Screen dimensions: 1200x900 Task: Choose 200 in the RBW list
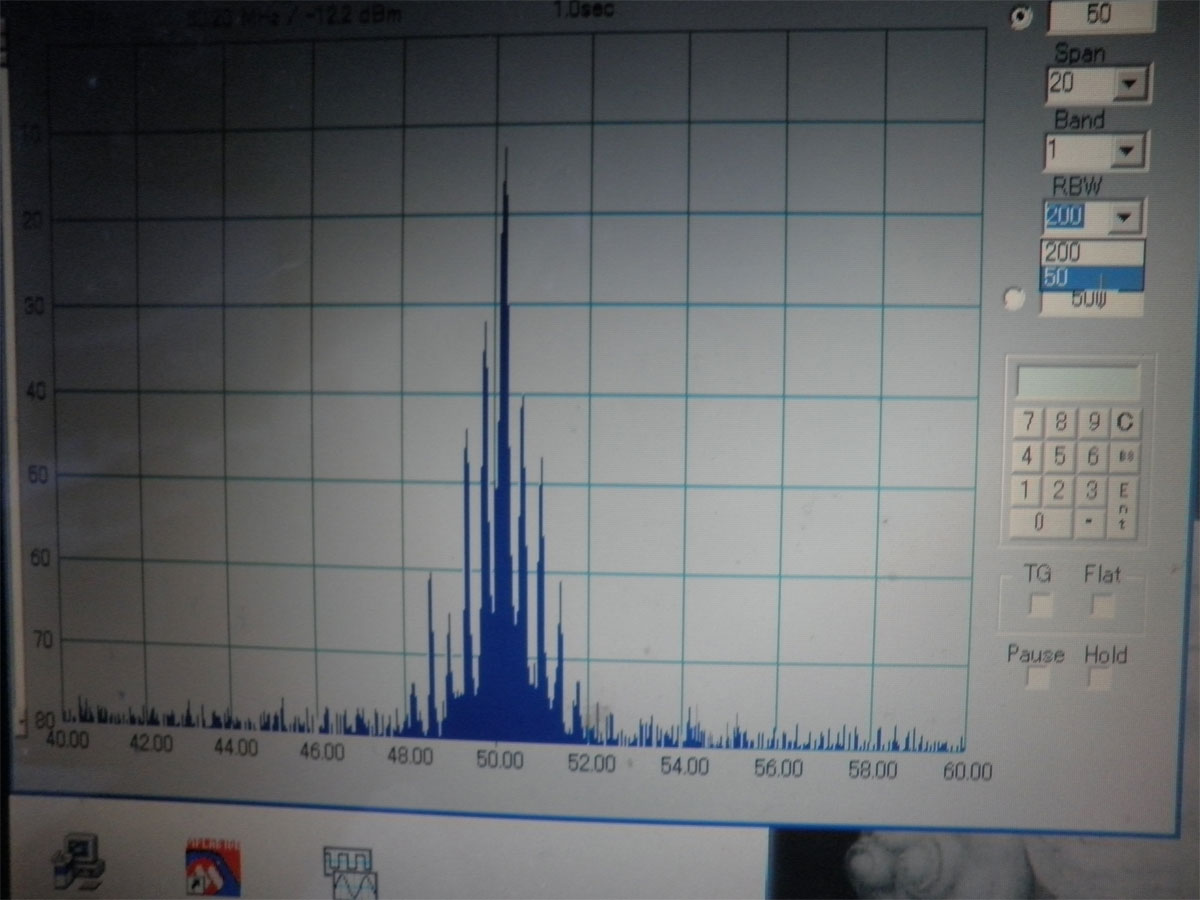(x=1090, y=253)
